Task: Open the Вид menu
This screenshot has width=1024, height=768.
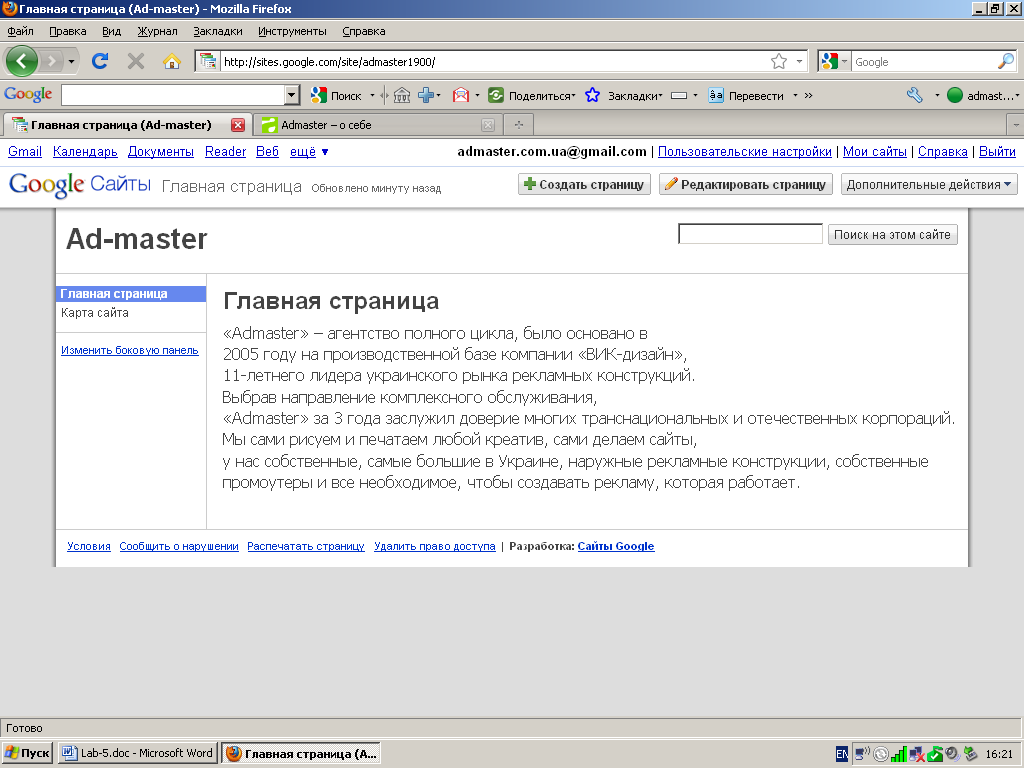Action: (x=111, y=31)
